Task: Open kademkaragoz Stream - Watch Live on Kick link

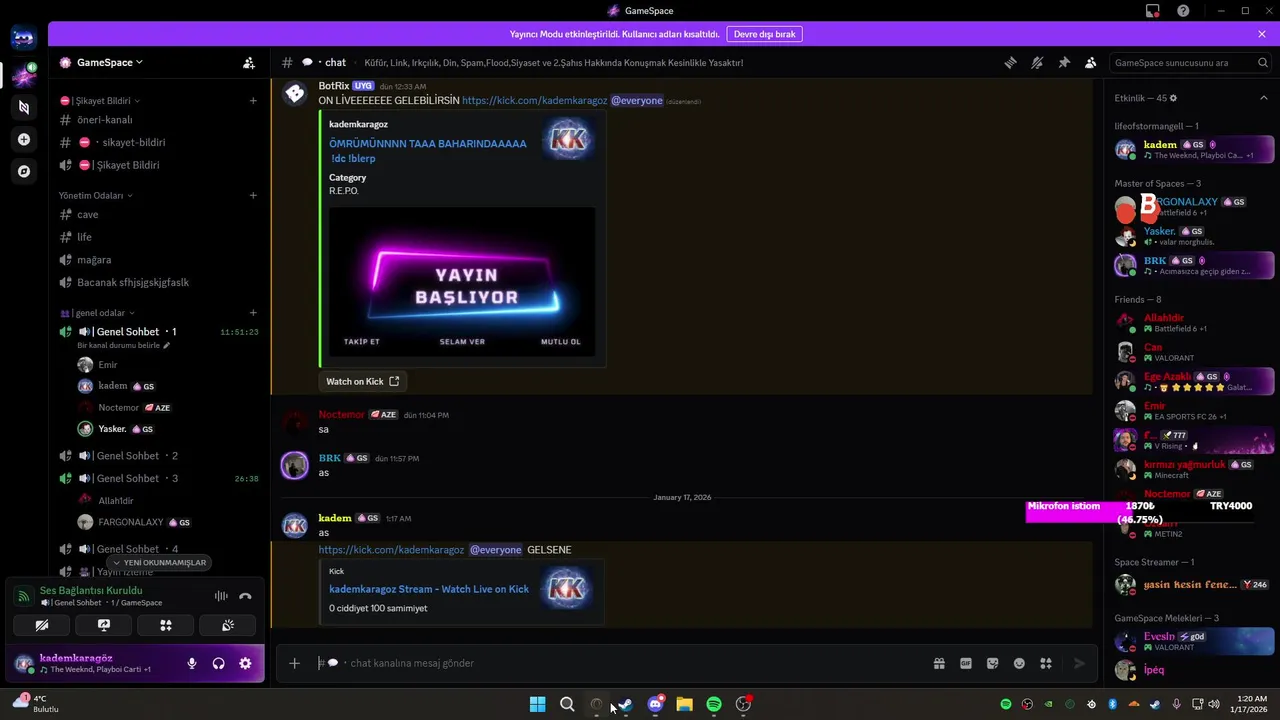Action: point(429,589)
